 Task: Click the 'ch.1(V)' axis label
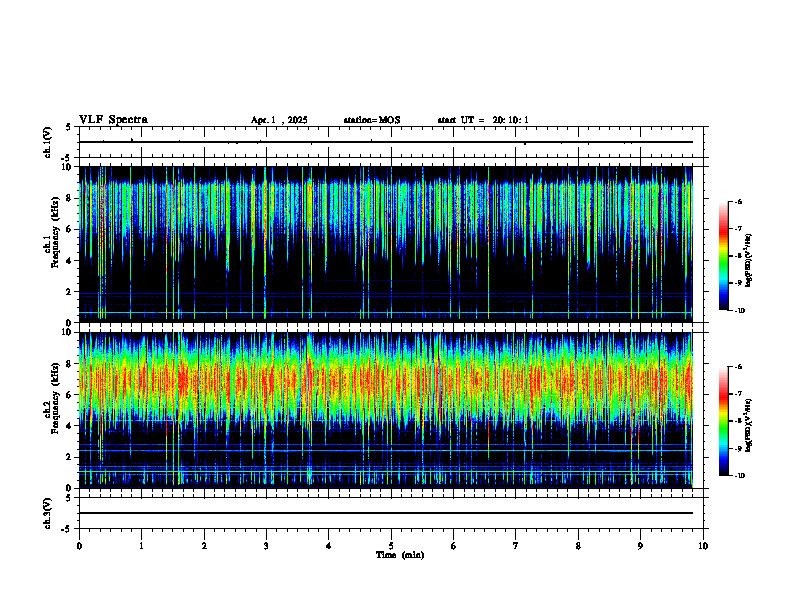tap(48, 142)
